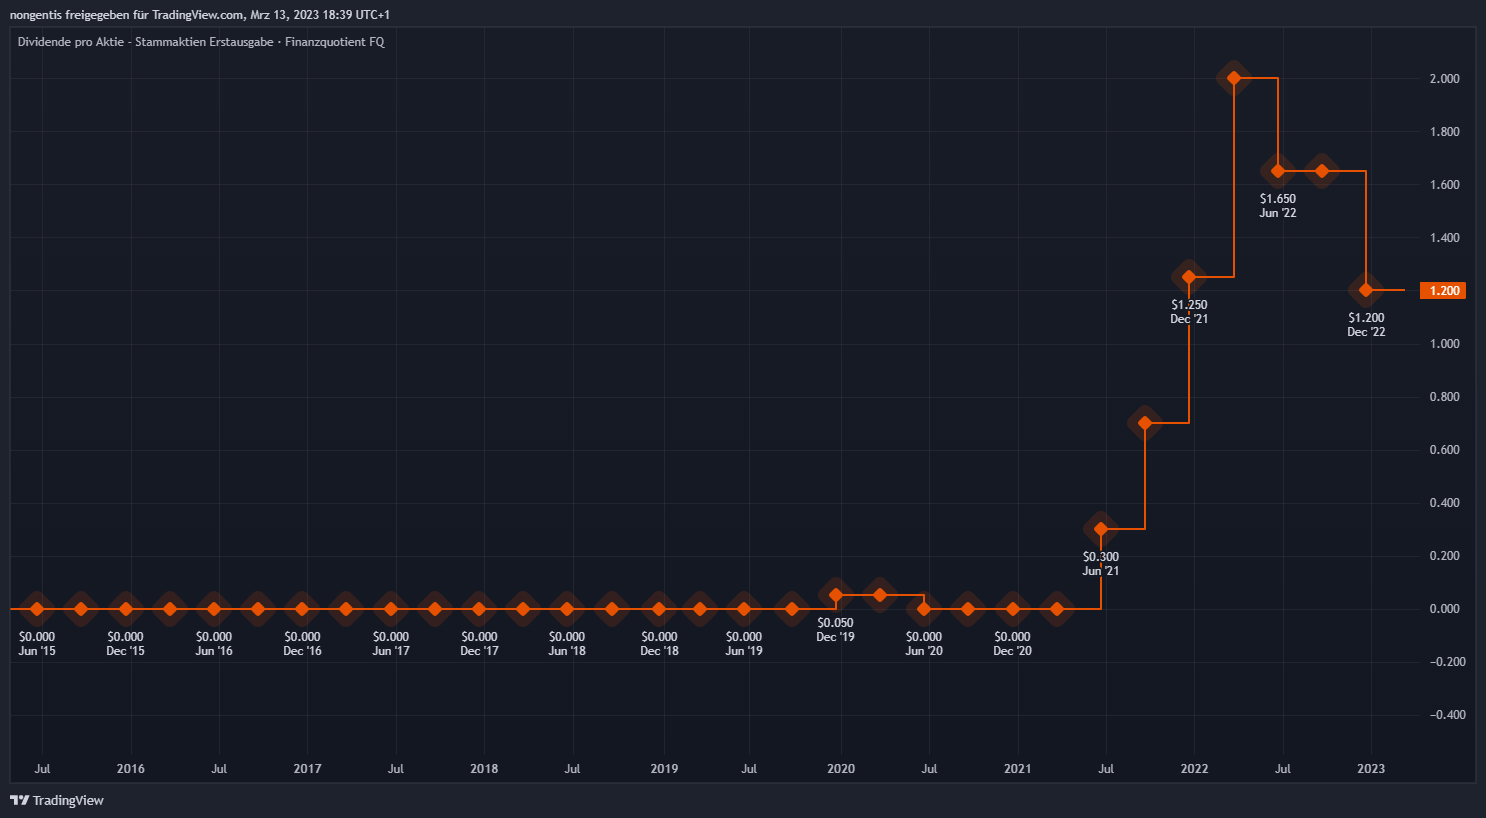This screenshot has width=1486, height=818.
Task: Click the 2.000 value on the price axis
Action: point(1444,79)
